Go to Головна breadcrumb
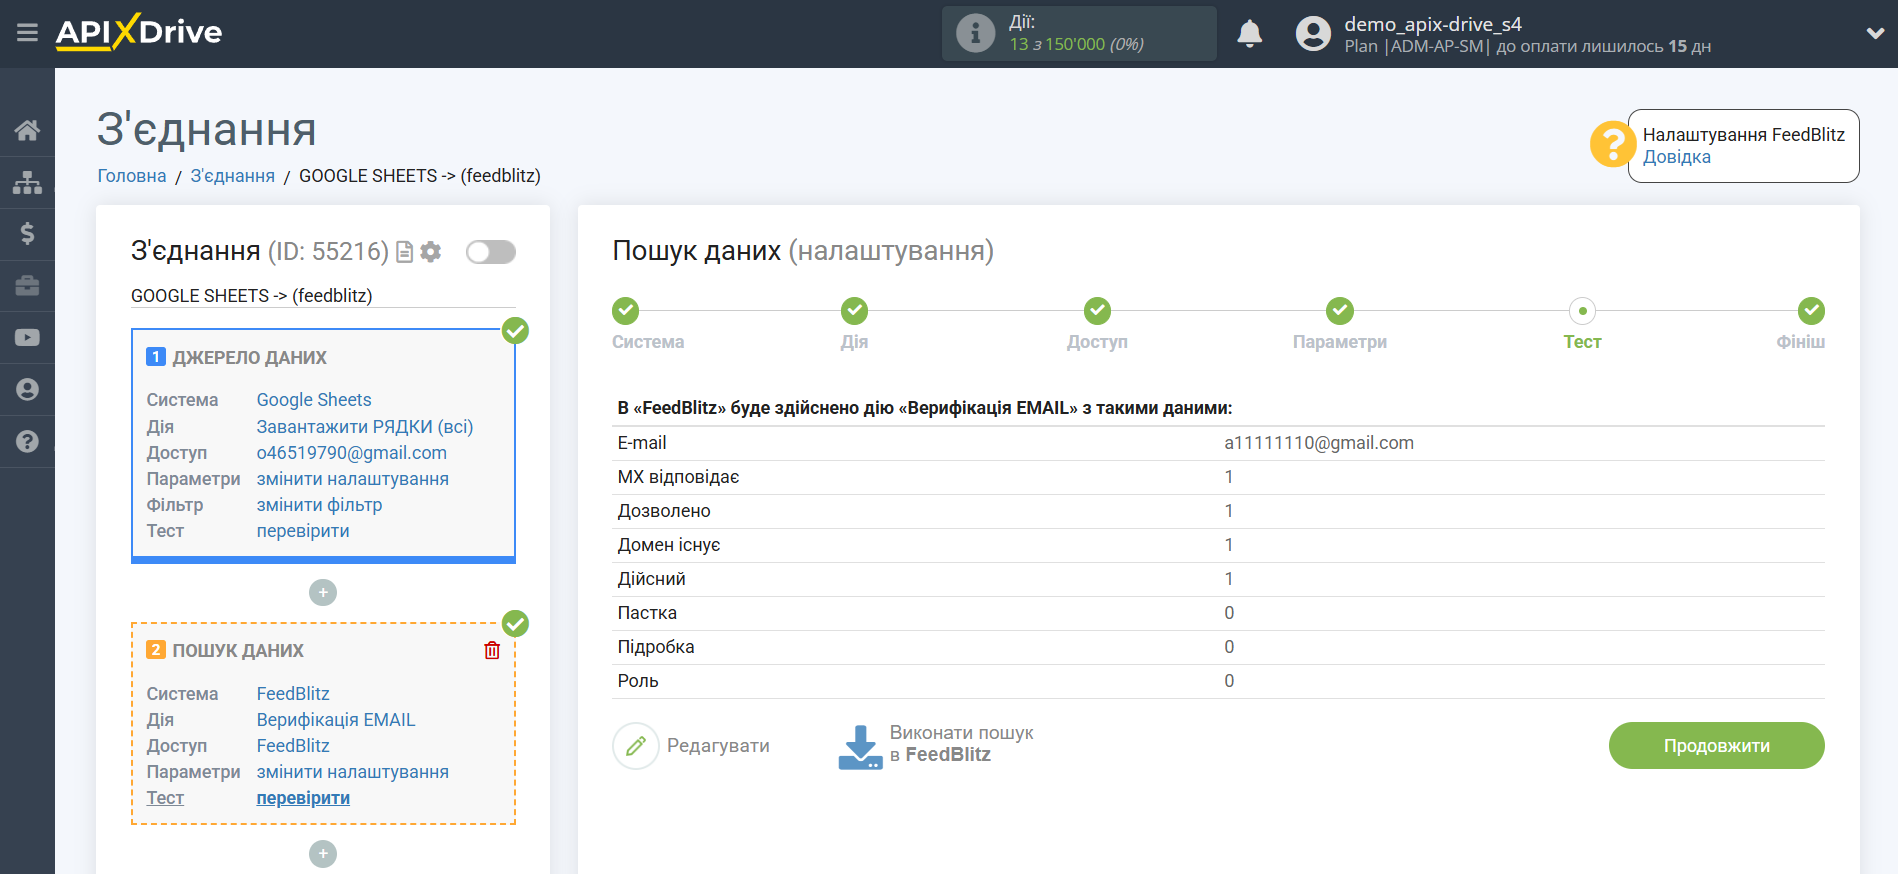The width and height of the screenshot is (1898, 874). tap(132, 176)
